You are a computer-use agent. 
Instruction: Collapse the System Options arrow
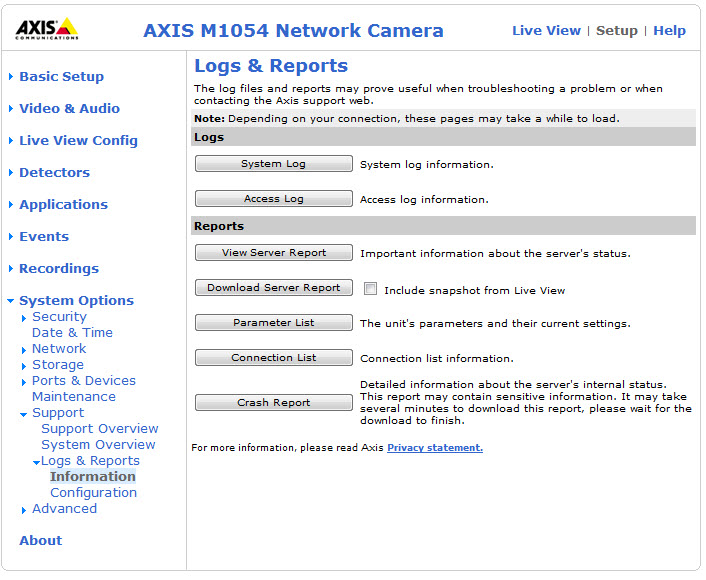(11, 301)
